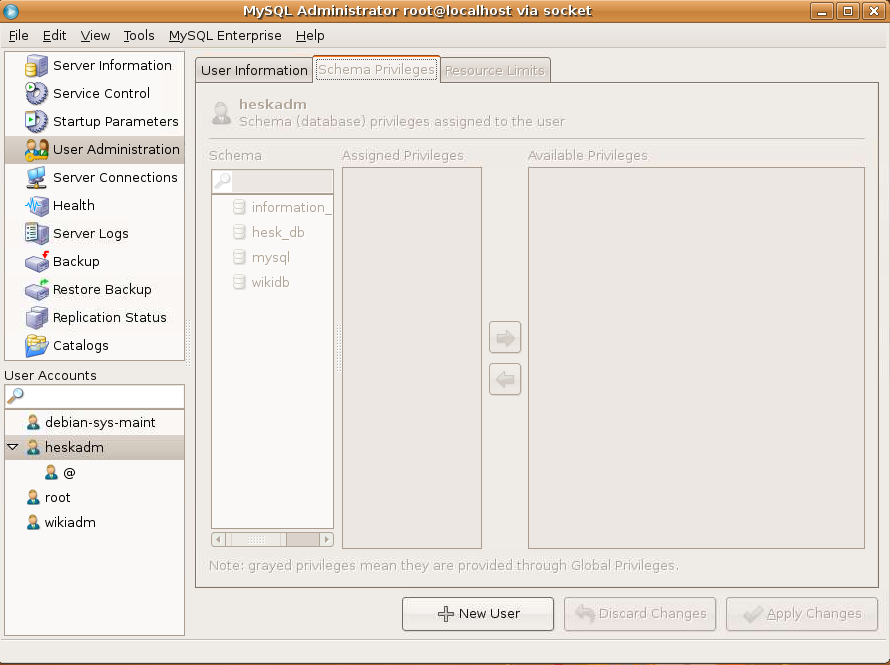Viewport: 890px width, 665px height.
Task: Open the Edit menu
Action: coord(54,36)
